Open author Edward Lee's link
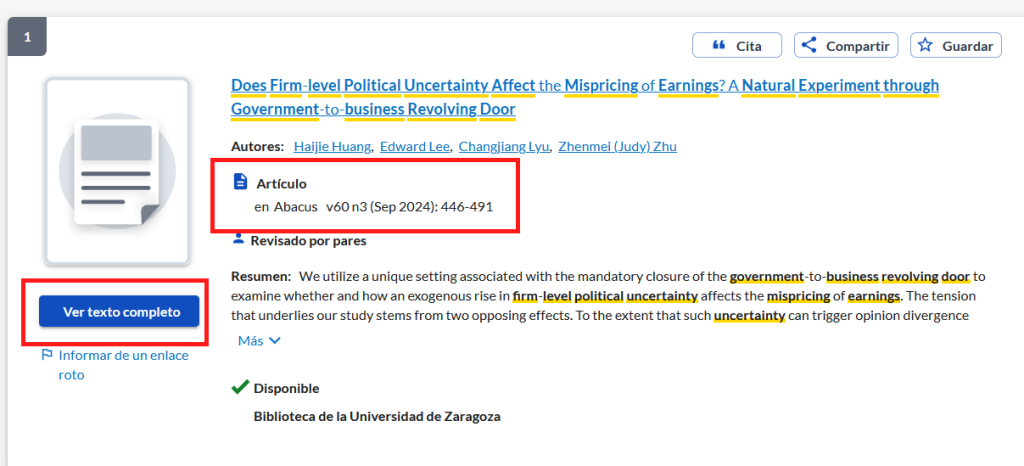This screenshot has width=1024, height=466. coord(415,146)
